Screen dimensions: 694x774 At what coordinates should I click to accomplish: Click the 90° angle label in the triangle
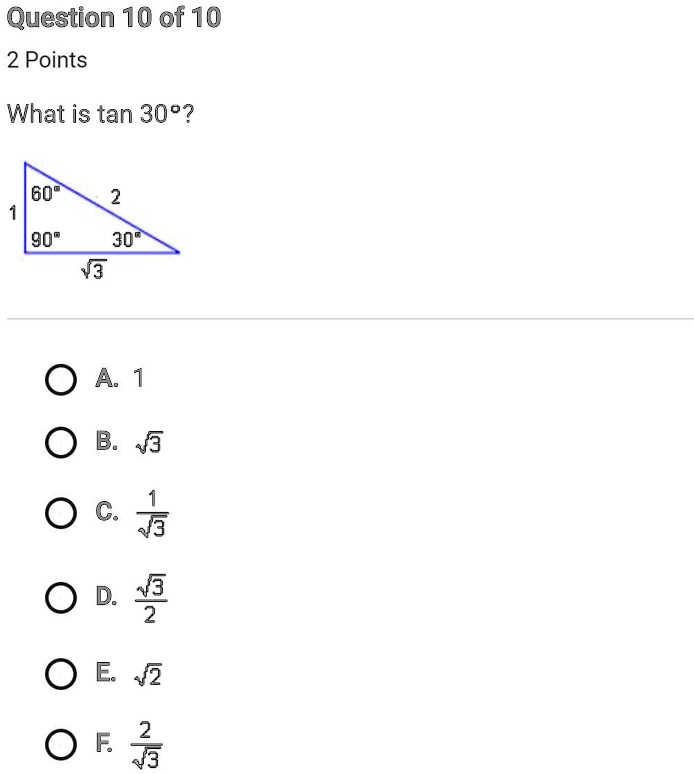[45, 240]
